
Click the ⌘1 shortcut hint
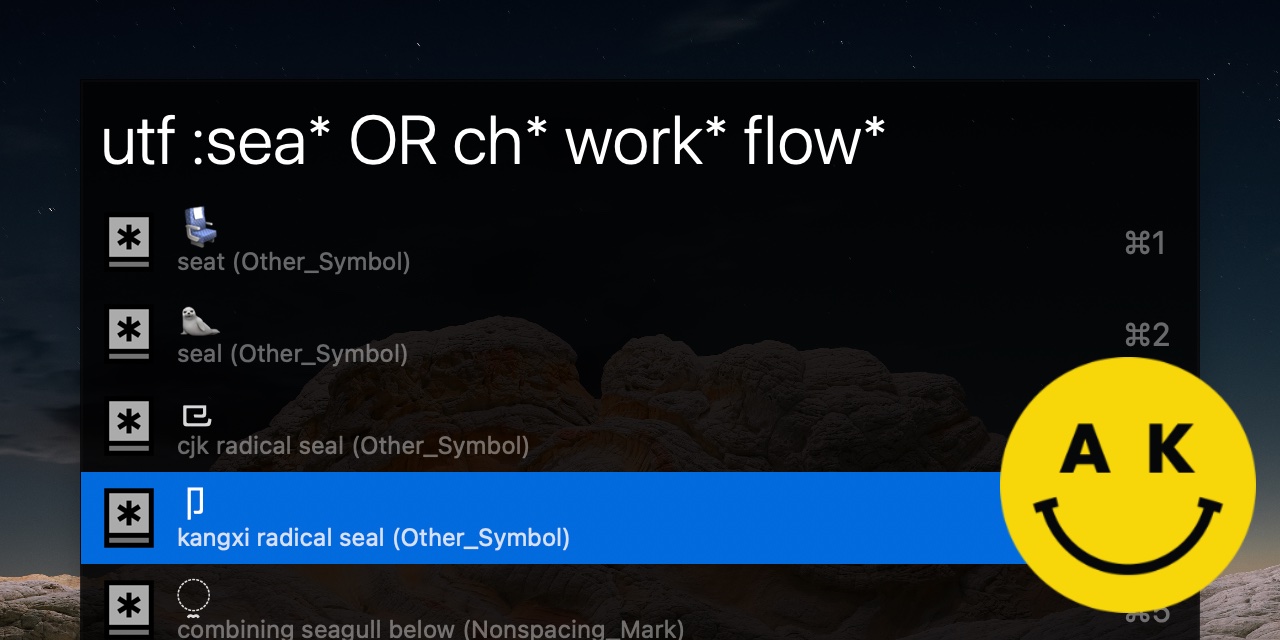(1146, 243)
